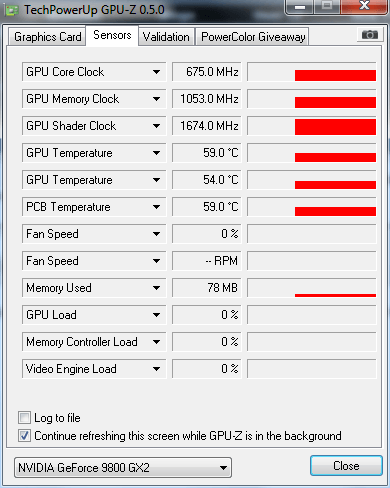Screen dimensions: 390x488
Task: Open the Memory Used sensor dropdown
Action: pos(94,288)
